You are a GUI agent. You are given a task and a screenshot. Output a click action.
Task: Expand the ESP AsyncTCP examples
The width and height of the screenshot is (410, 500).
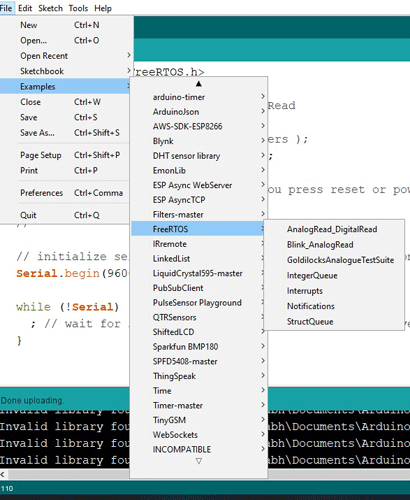click(199, 200)
